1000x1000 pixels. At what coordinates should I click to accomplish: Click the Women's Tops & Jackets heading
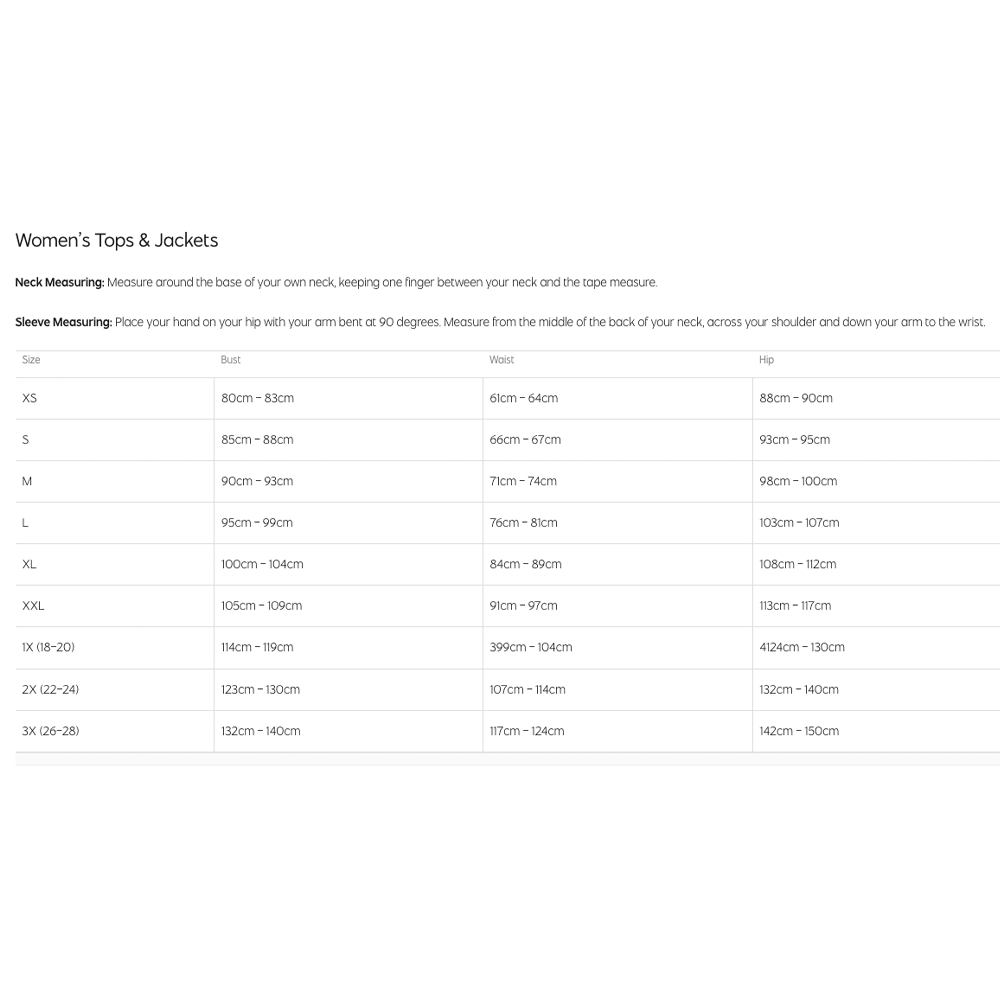point(116,240)
